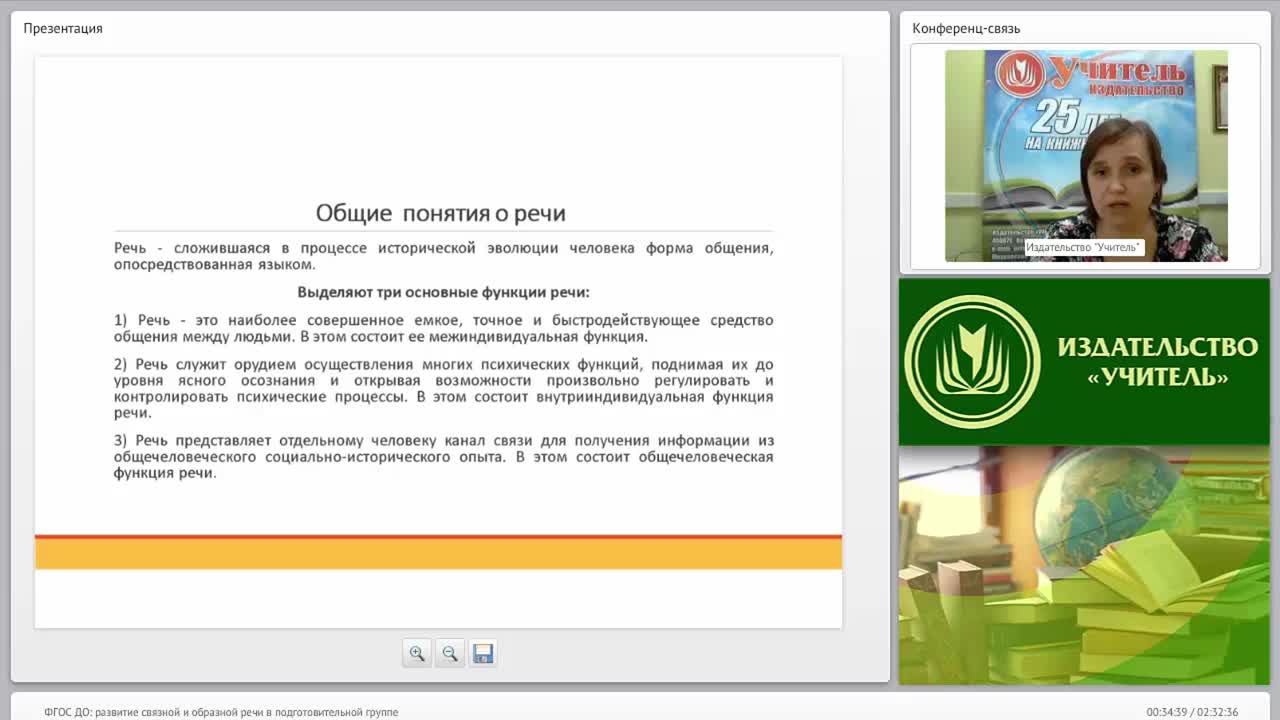The height and width of the screenshot is (720, 1280).
Task: Click the books and globe image
Action: click(x=1084, y=565)
